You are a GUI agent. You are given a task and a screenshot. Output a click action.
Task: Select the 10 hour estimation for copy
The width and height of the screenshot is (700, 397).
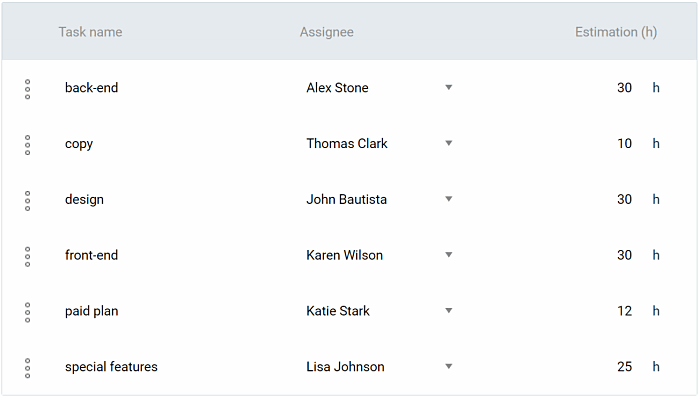point(625,143)
